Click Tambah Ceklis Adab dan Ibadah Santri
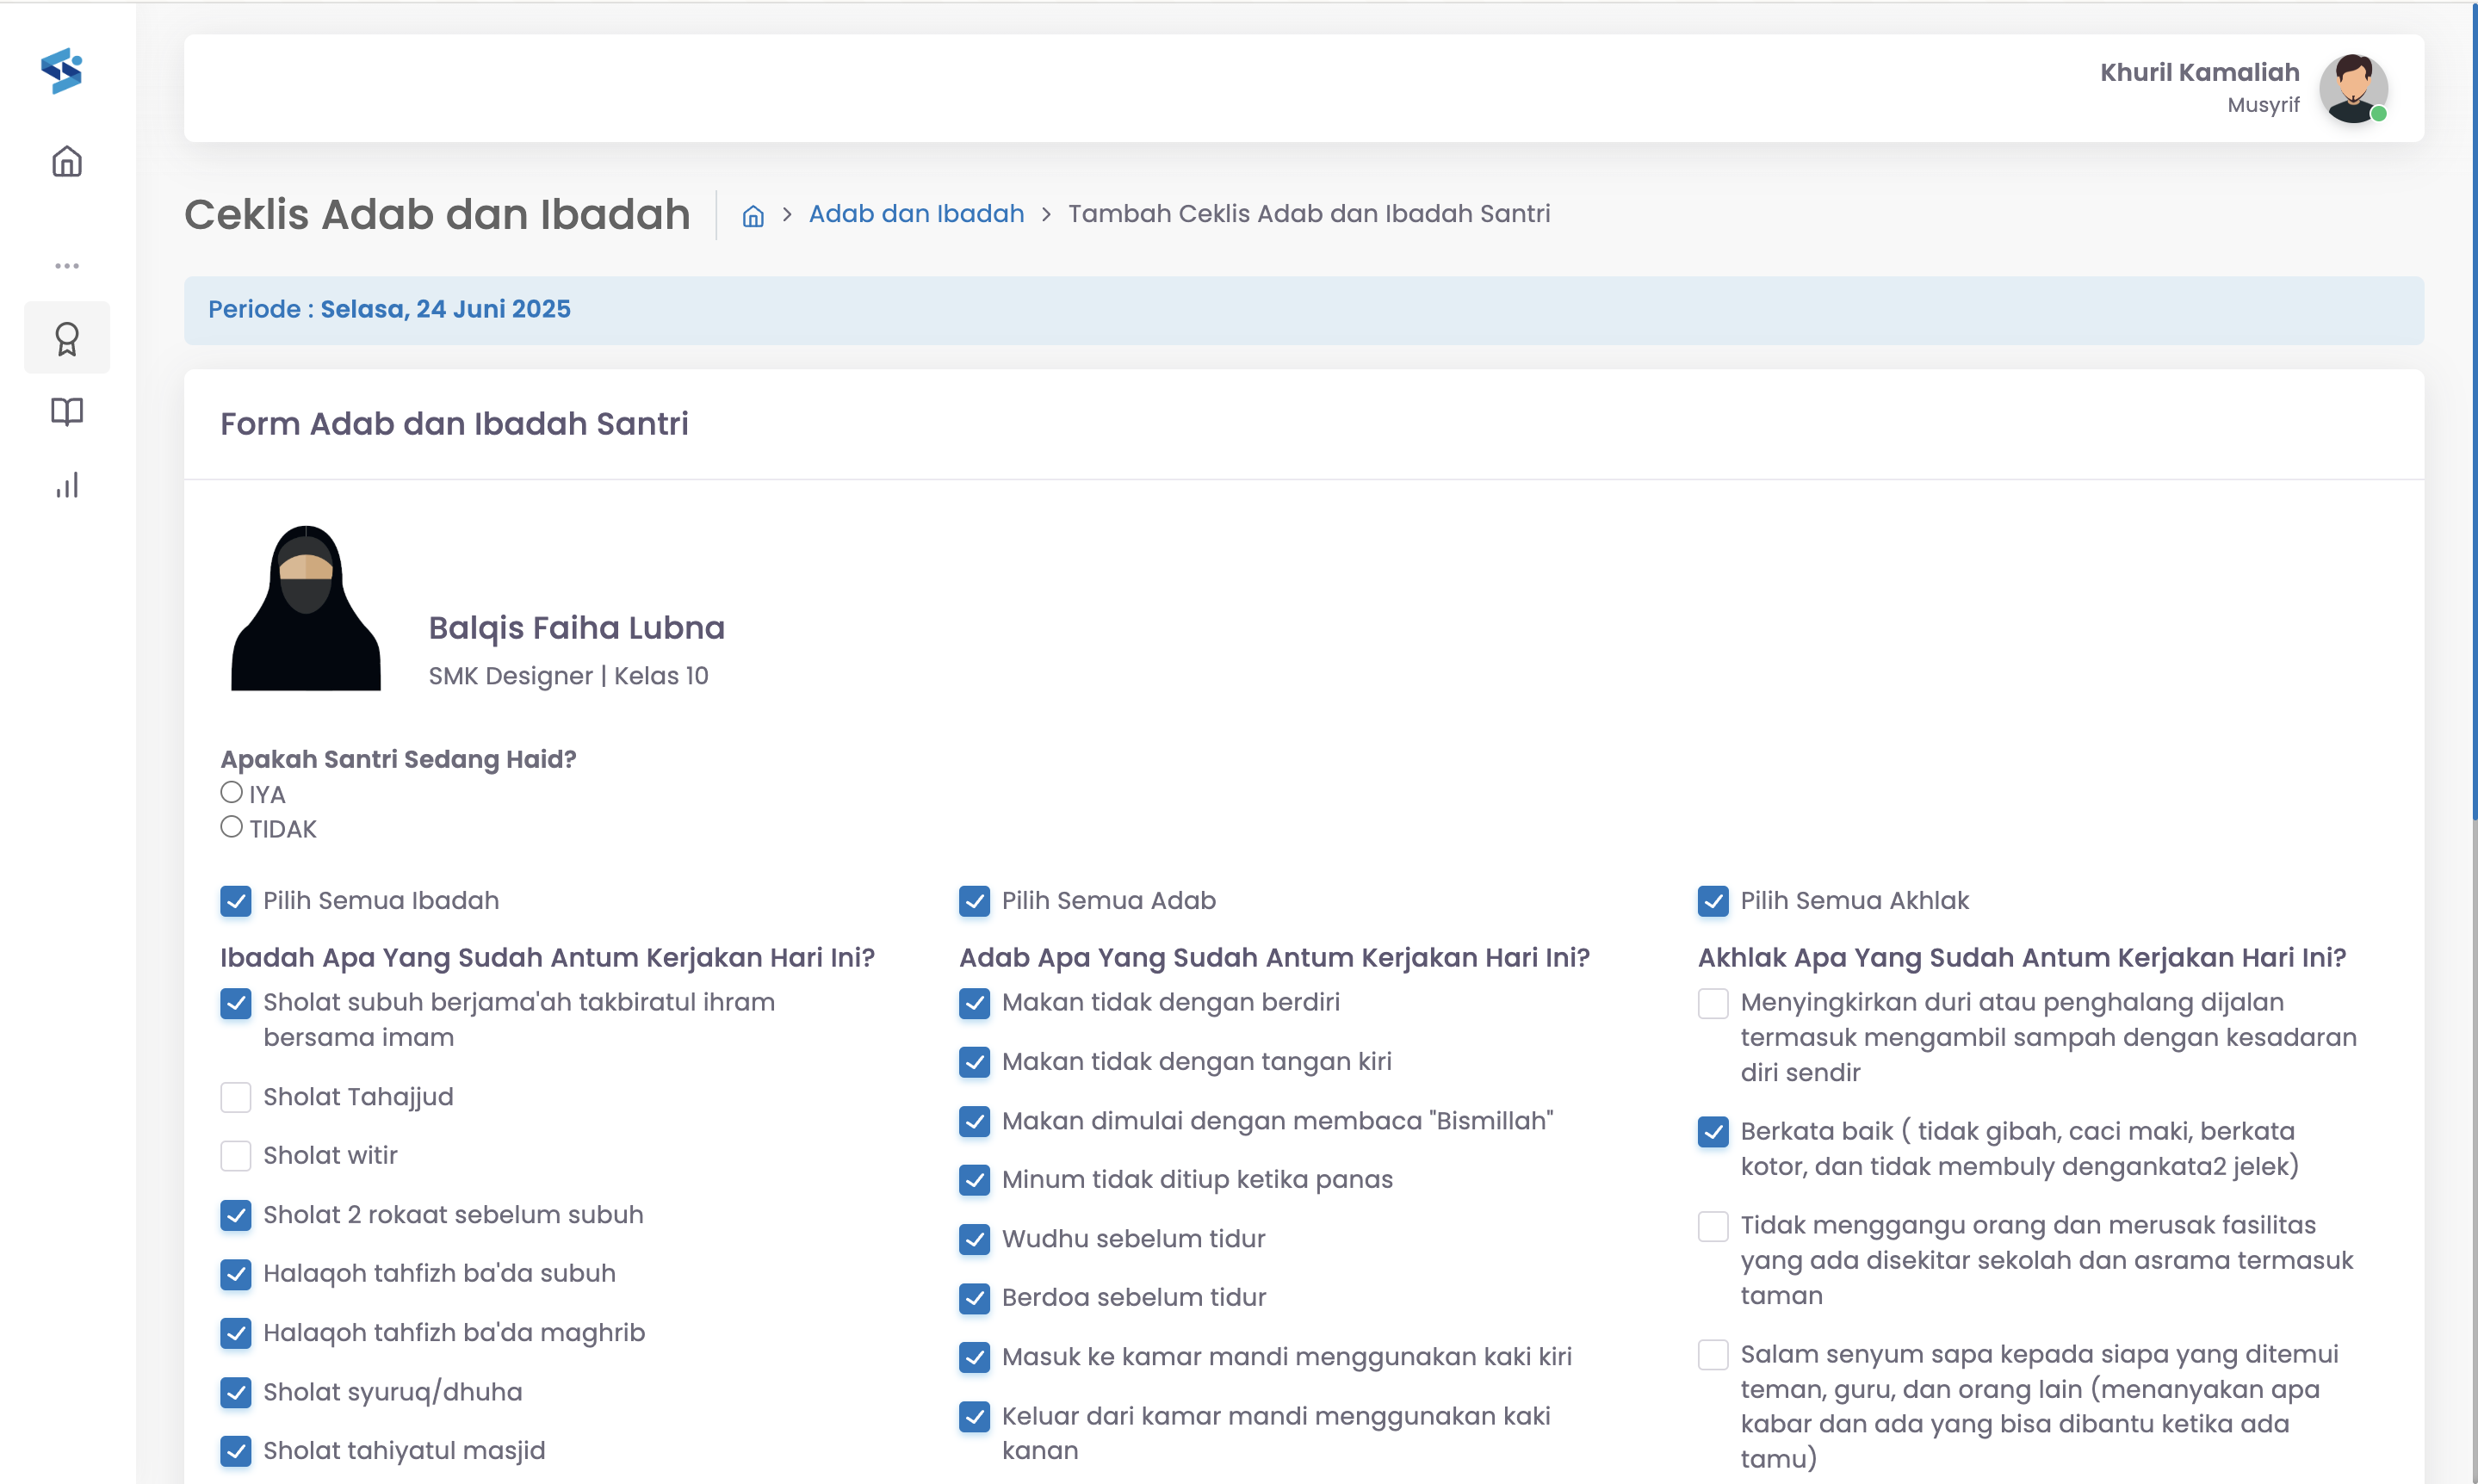This screenshot has width=2478, height=1484. [1309, 213]
